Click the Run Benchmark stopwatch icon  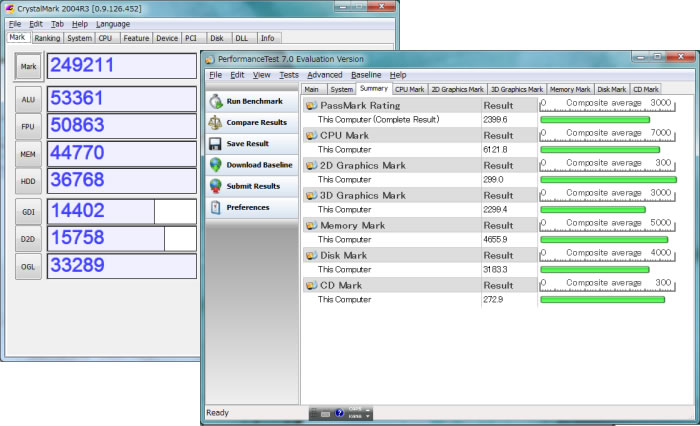point(216,101)
